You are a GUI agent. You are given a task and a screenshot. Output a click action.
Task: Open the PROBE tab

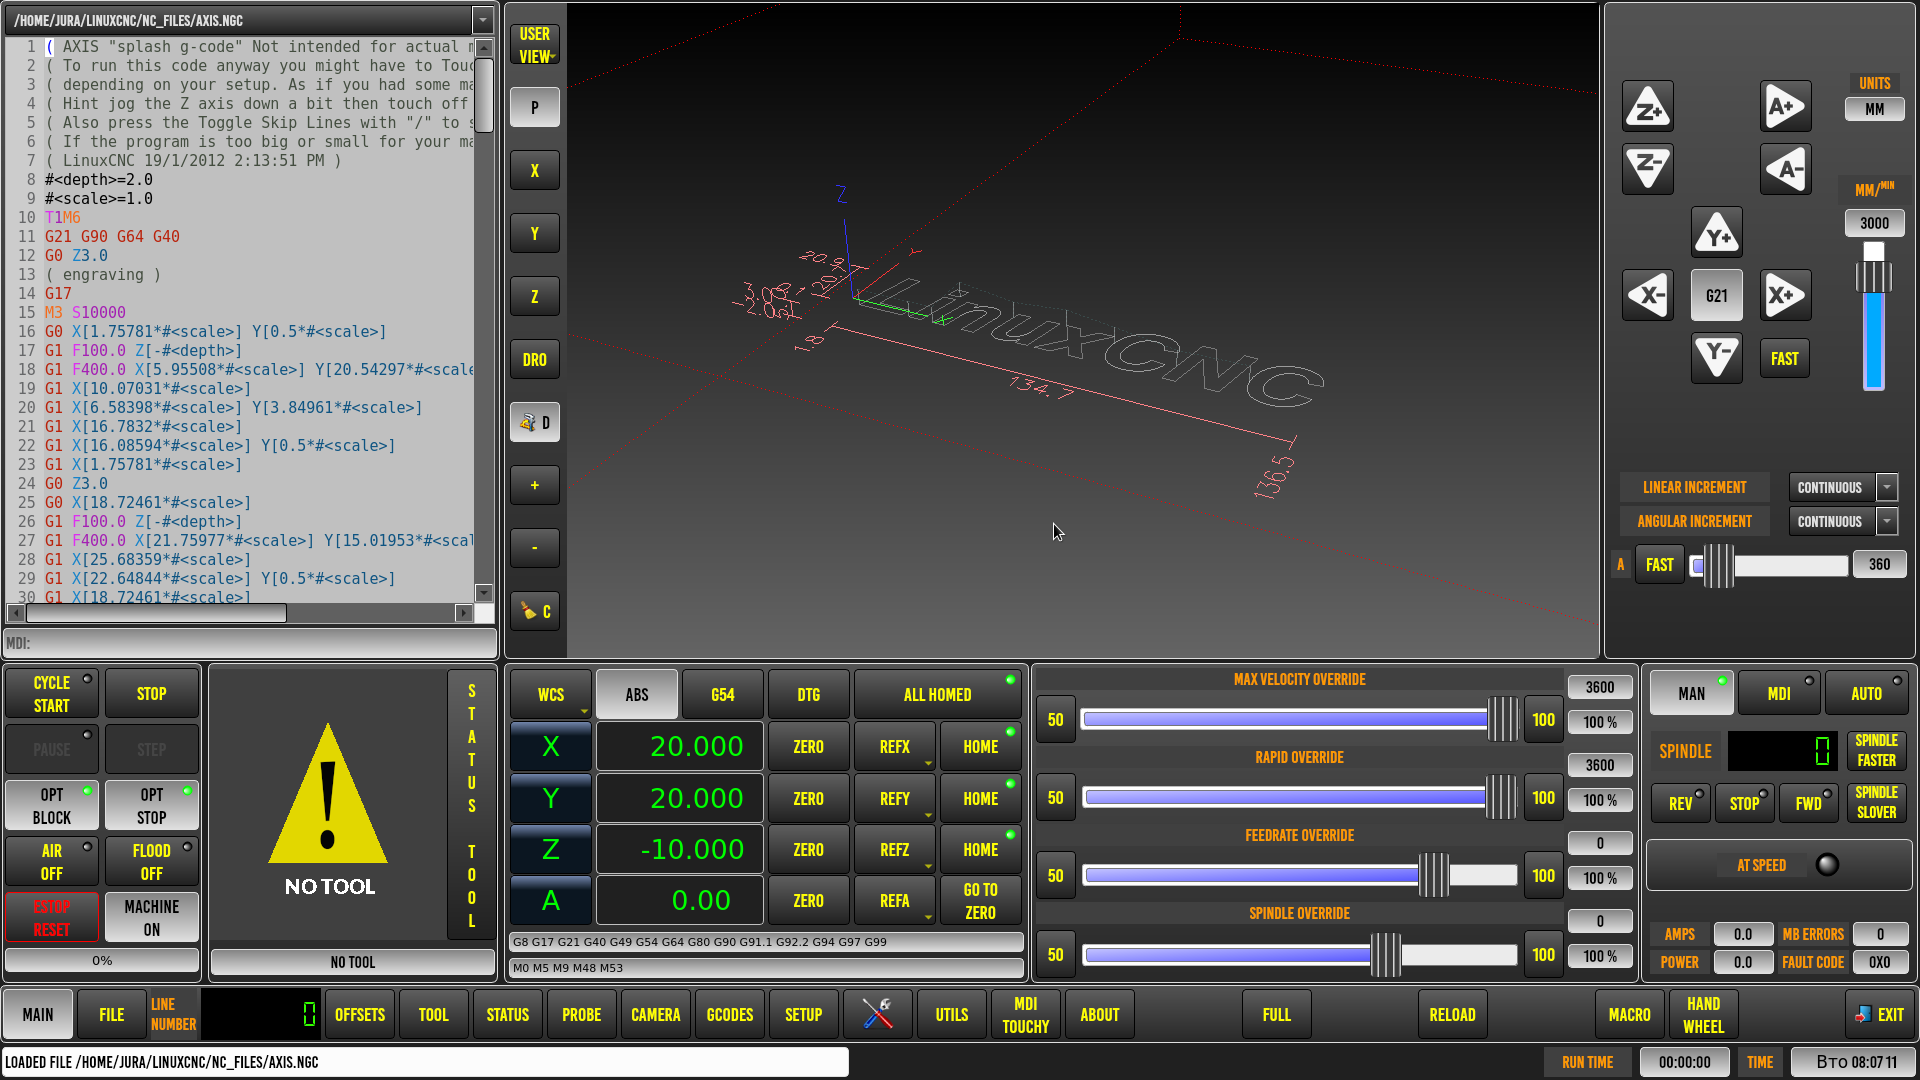582,1014
